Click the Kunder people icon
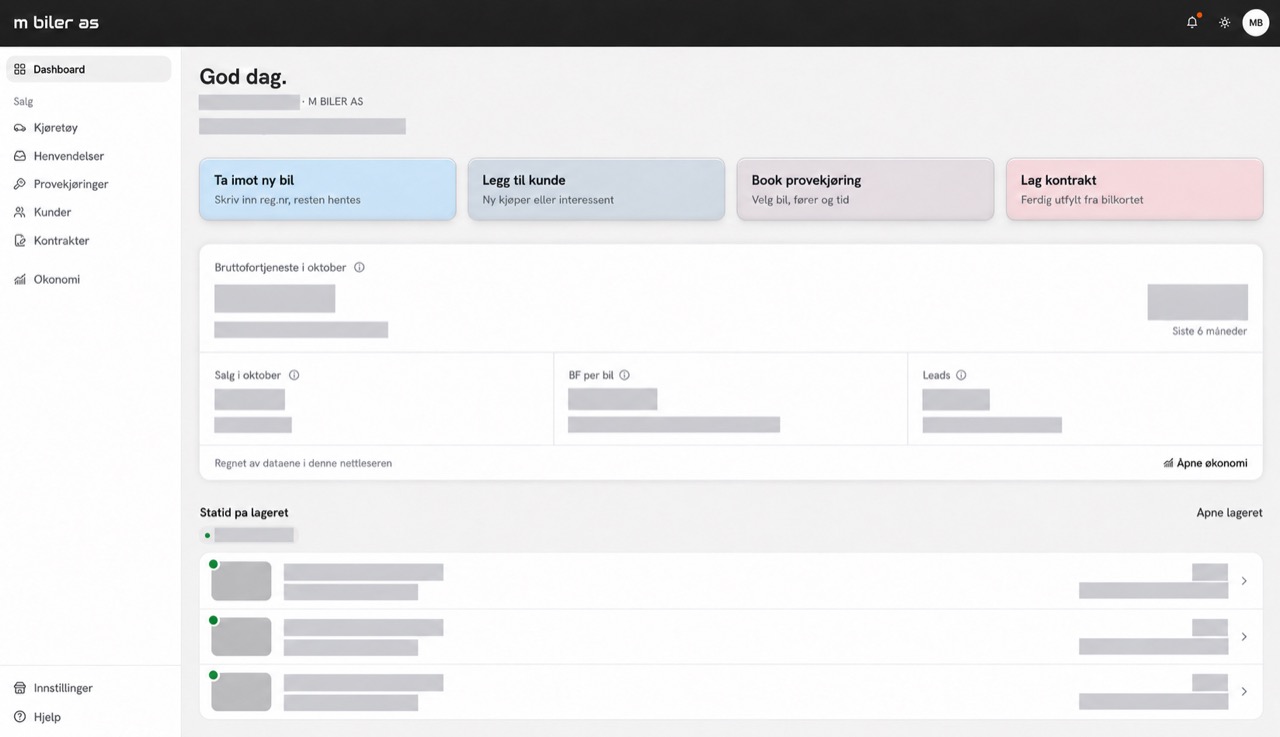Image resolution: width=1280 pixels, height=737 pixels. click(20, 212)
